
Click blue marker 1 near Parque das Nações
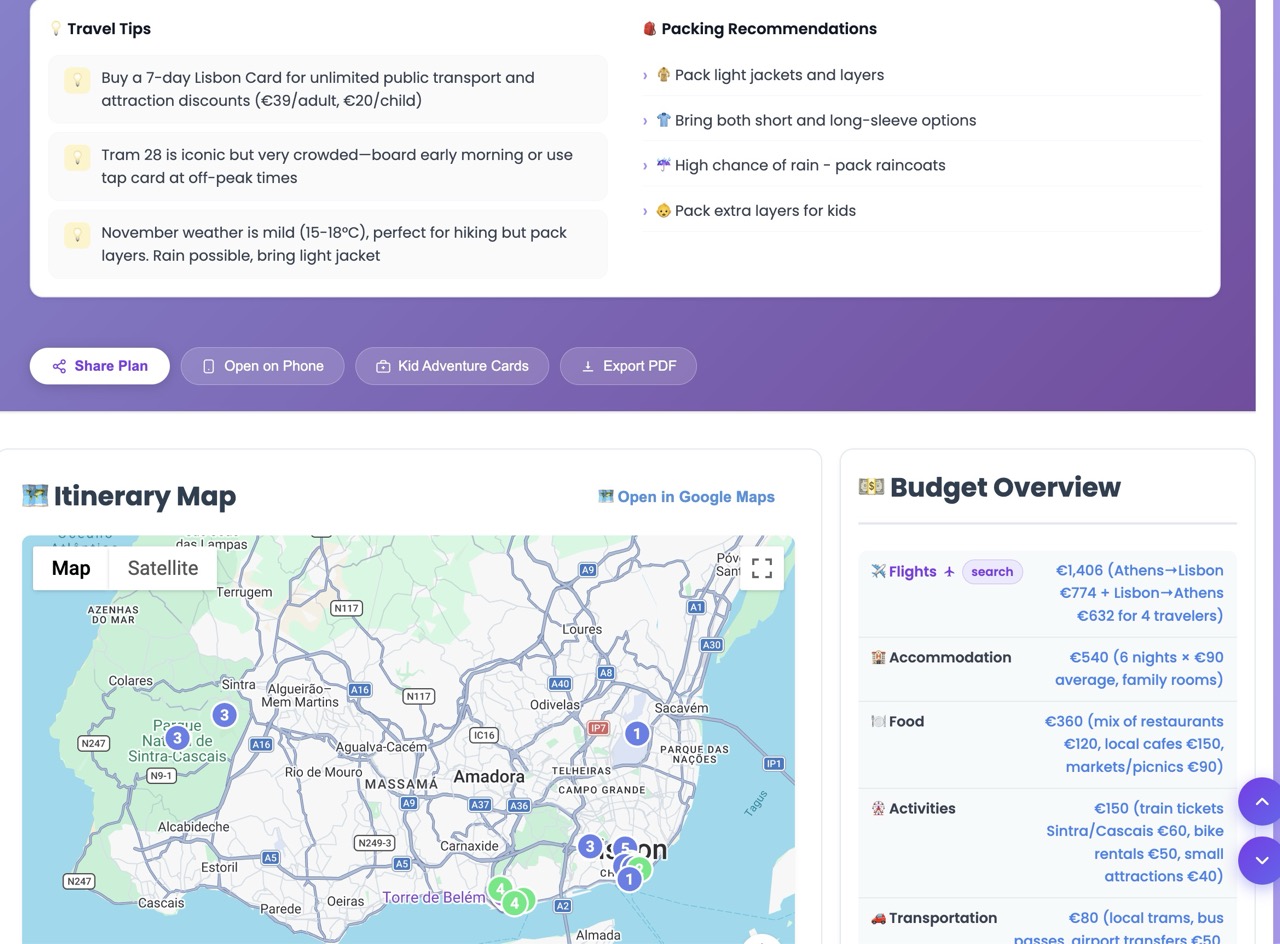point(636,733)
